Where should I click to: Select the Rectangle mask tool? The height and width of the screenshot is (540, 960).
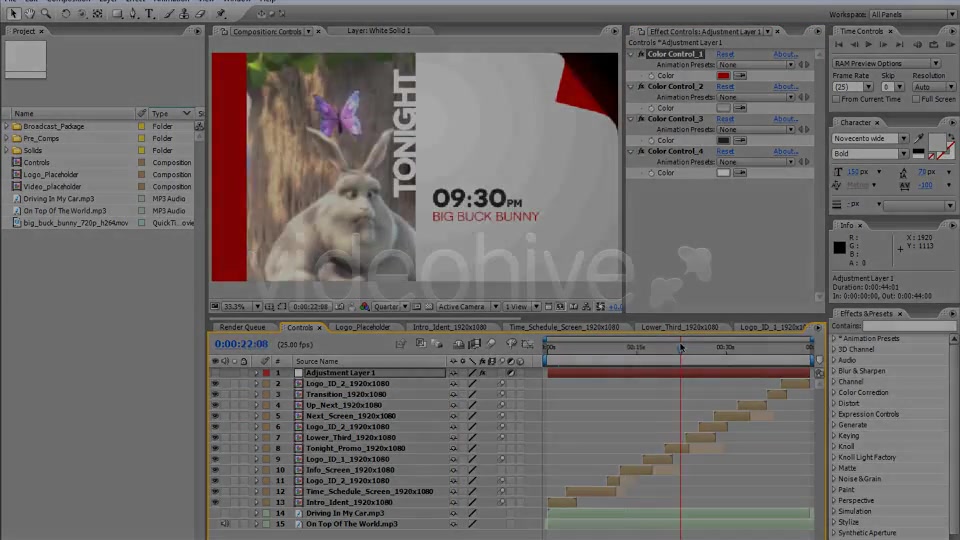click(x=117, y=13)
